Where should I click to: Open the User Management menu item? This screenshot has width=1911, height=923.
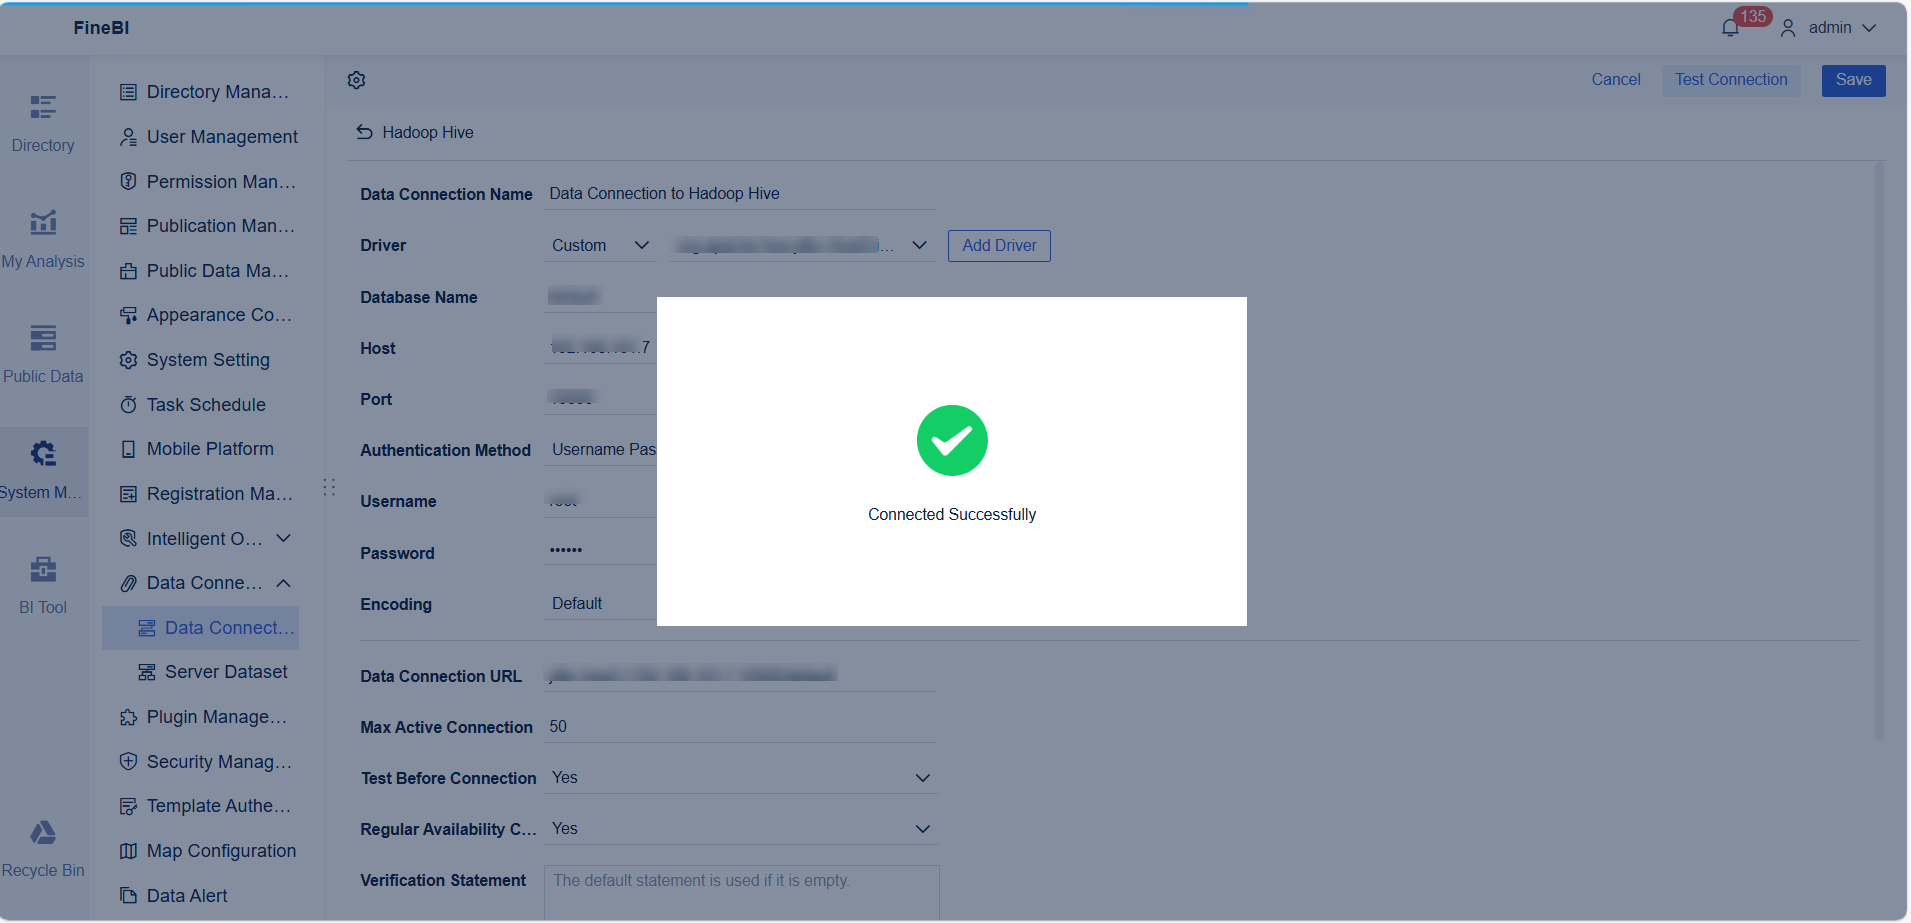tap(209, 137)
